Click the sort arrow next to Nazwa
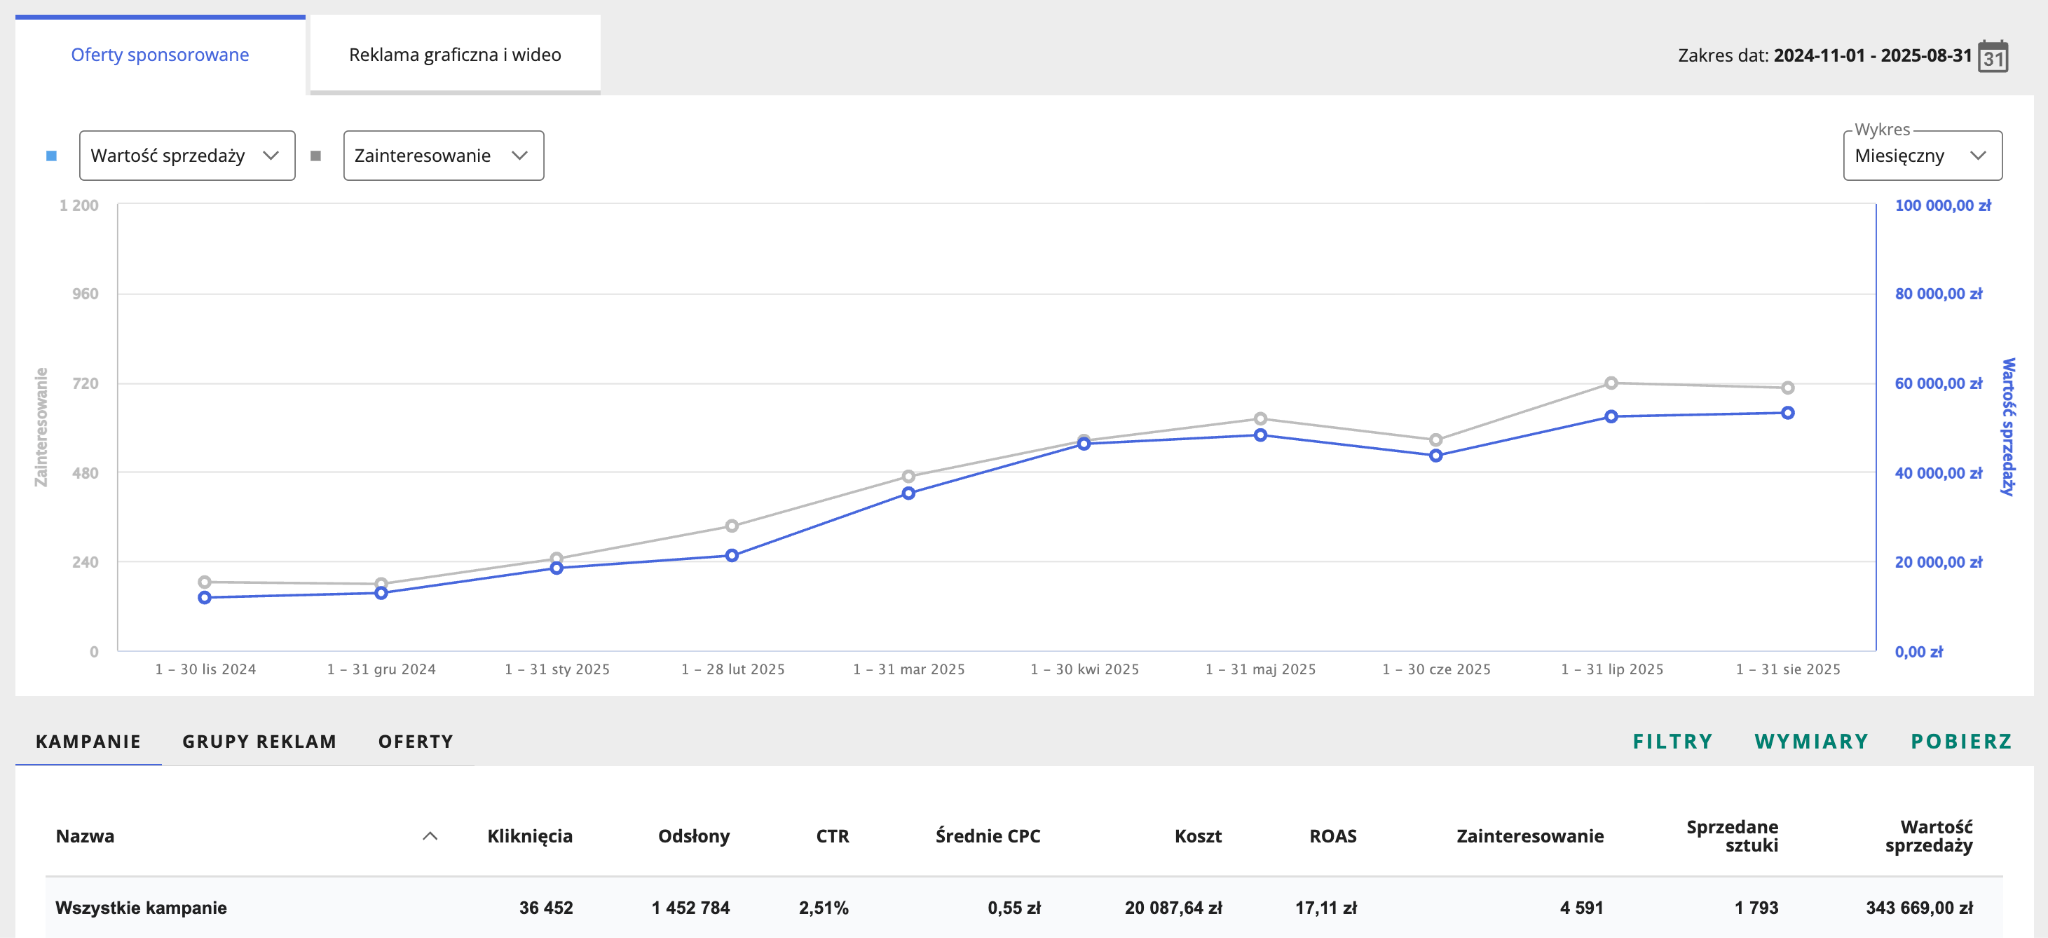The image size is (2048, 938). 430,836
